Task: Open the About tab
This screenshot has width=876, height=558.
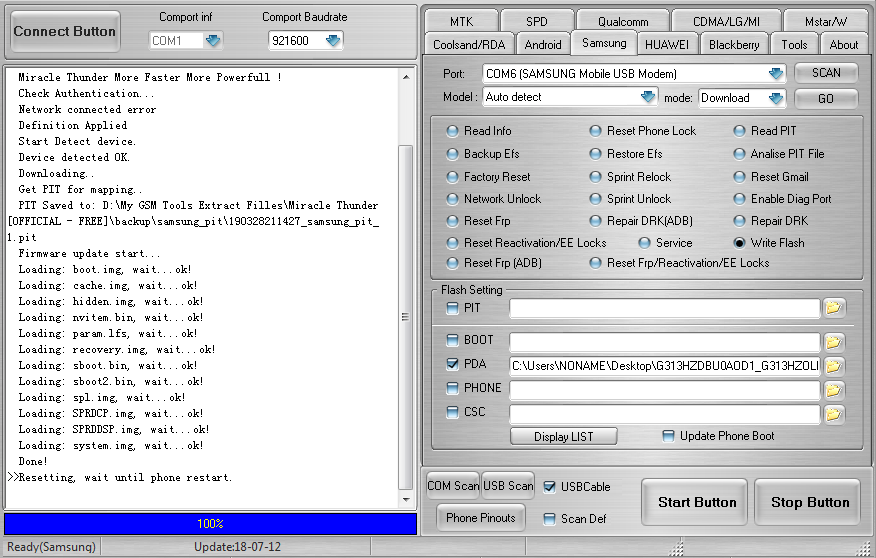Action: click(844, 44)
